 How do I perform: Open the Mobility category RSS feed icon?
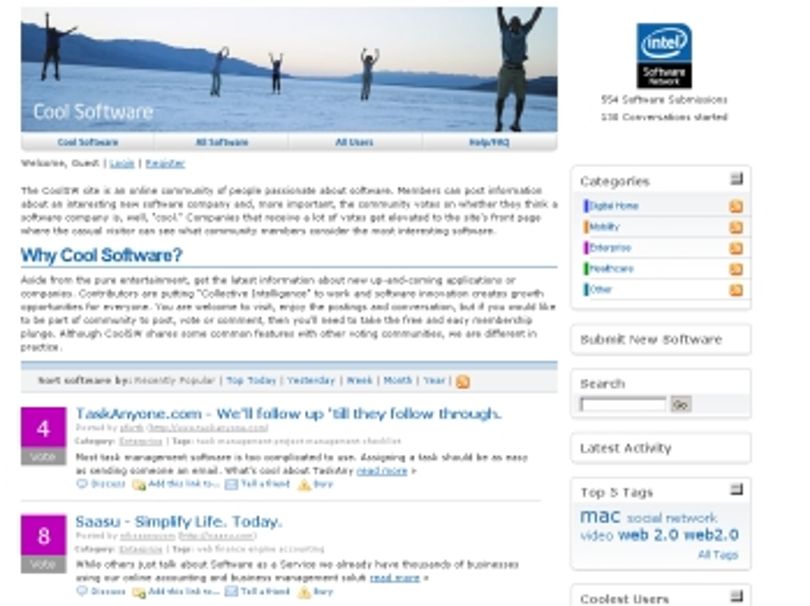pyautogui.click(x=736, y=227)
